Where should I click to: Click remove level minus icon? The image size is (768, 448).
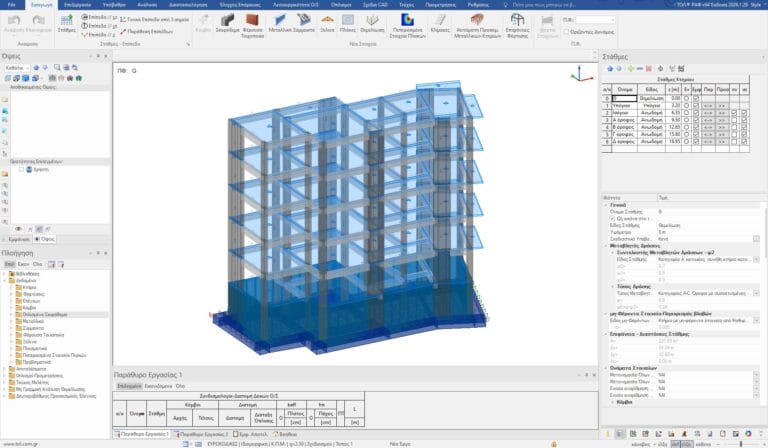[640, 69]
